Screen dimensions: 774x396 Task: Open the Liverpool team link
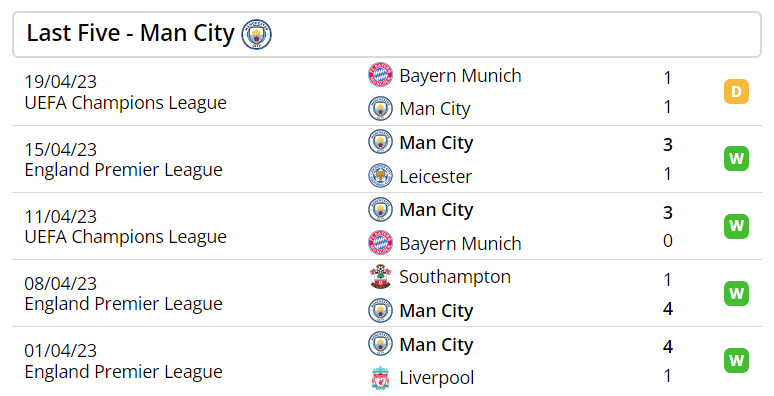(x=436, y=378)
